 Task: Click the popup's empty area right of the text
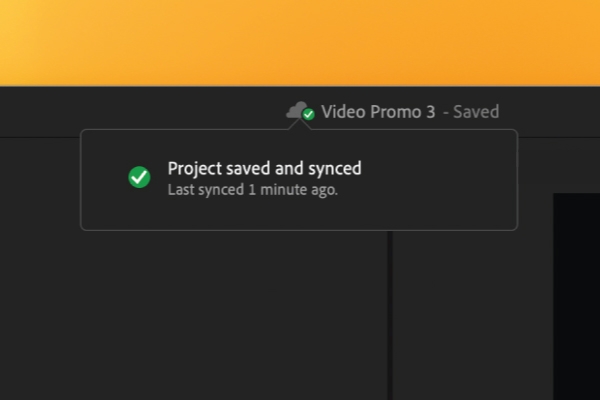coord(440,180)
